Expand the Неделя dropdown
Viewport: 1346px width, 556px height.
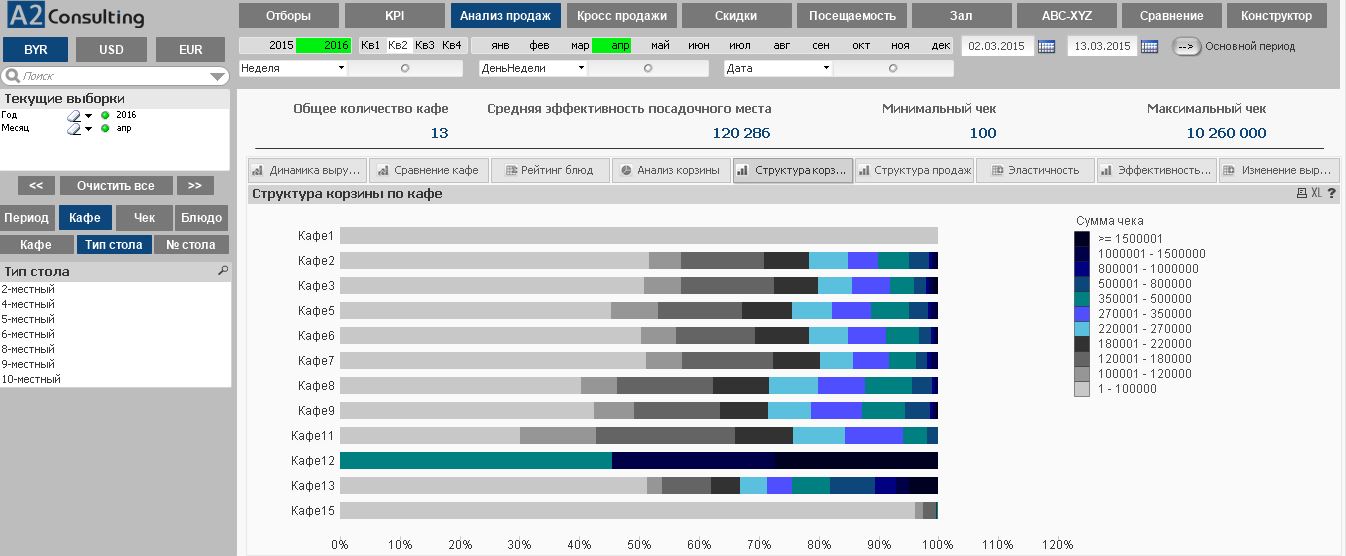pyautogui.click(x=341, y=68)
